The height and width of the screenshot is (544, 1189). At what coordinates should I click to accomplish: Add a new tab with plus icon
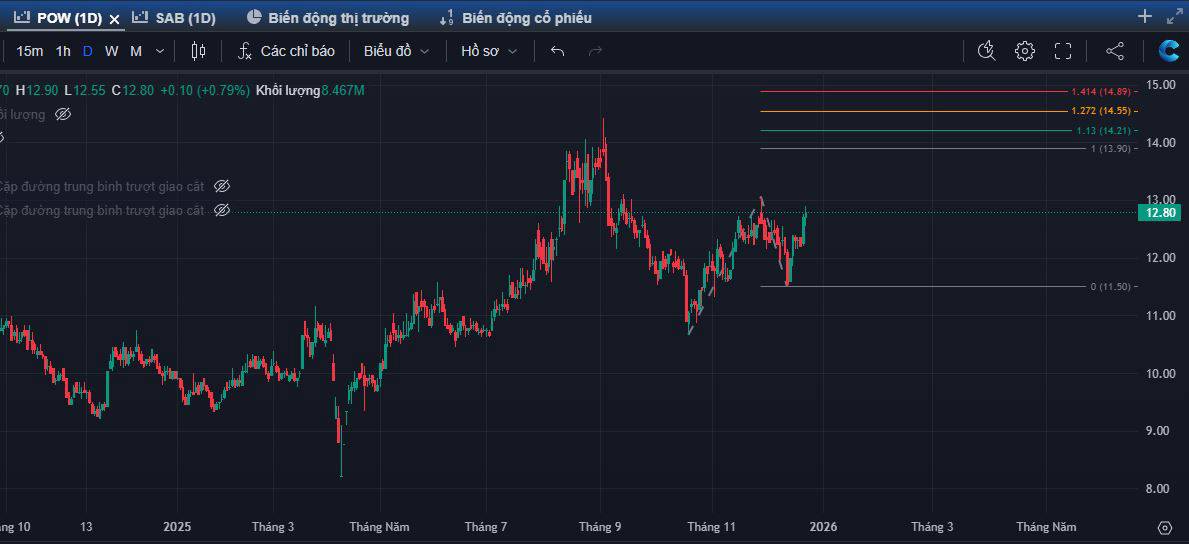point(1145,16)
